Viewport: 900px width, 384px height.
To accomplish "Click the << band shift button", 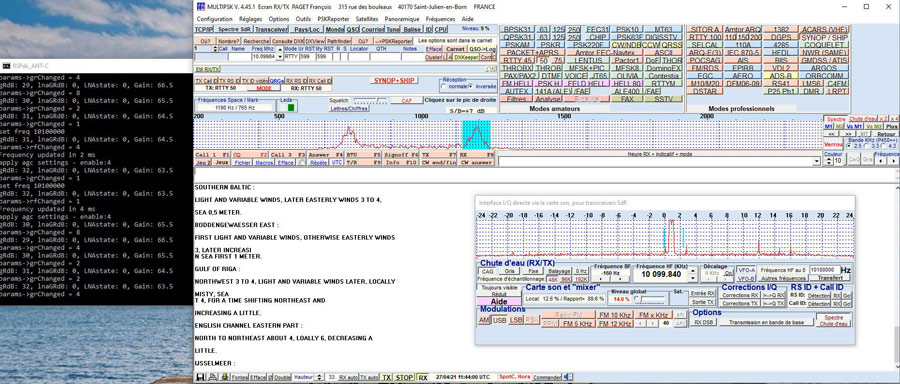I will [831, 133].
